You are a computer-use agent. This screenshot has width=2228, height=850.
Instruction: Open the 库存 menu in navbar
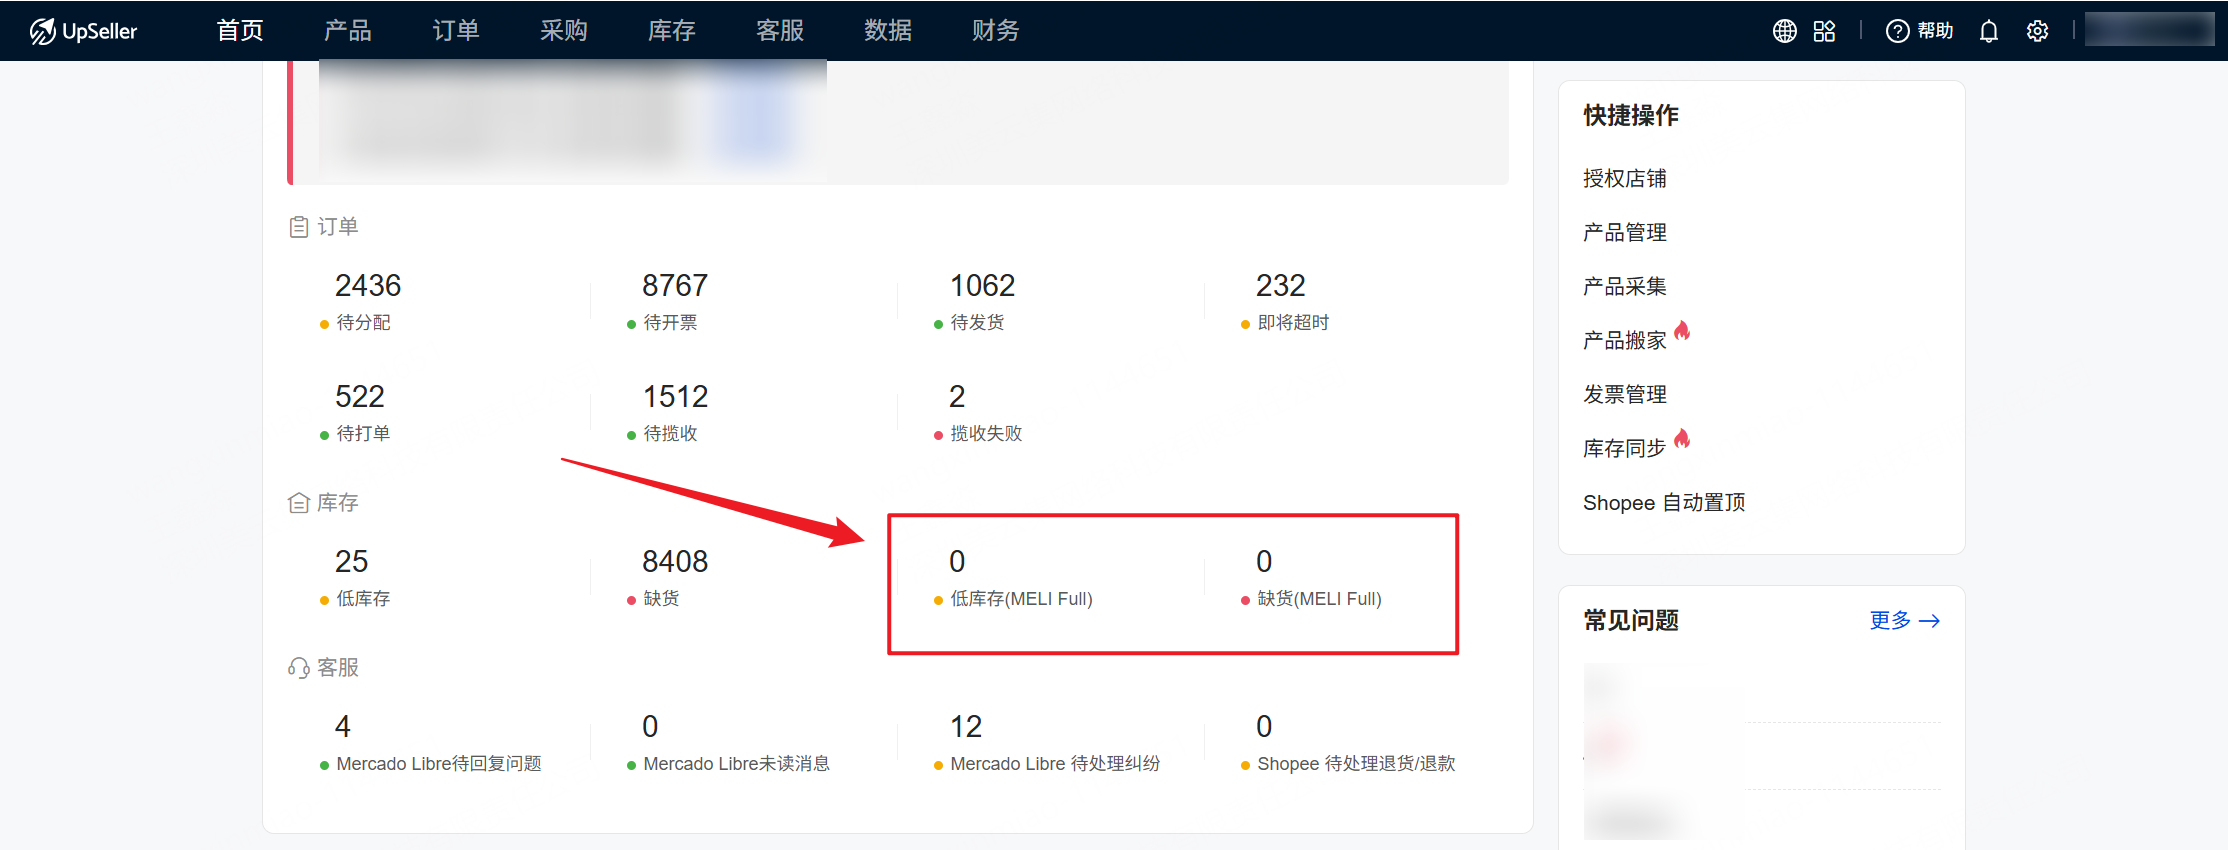[671, 31]
